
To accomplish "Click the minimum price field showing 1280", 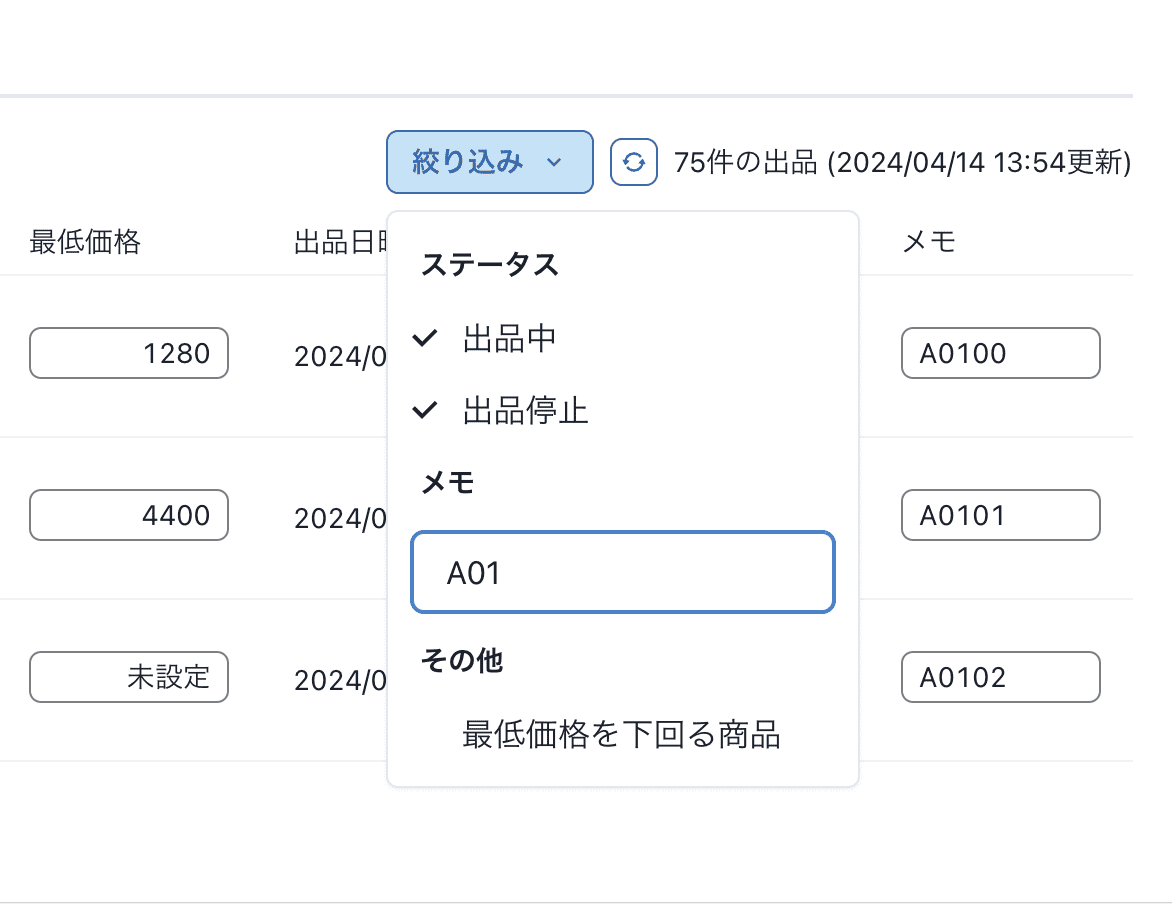I will (x=129, y=353).
